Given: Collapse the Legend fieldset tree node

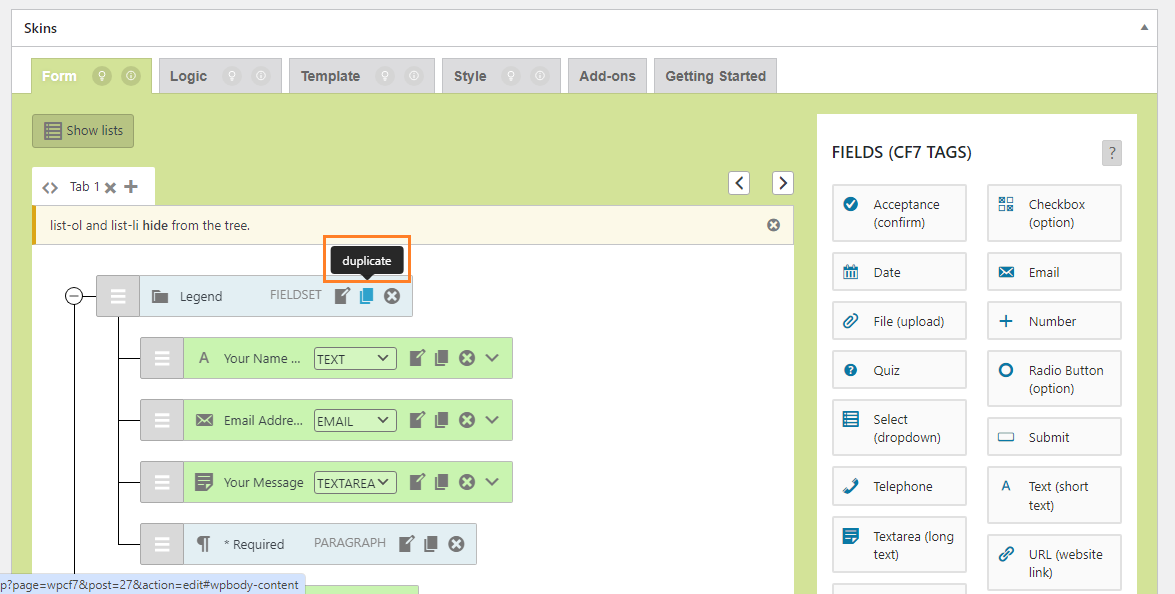Looking at the screenshot, I should coord(74,297).
